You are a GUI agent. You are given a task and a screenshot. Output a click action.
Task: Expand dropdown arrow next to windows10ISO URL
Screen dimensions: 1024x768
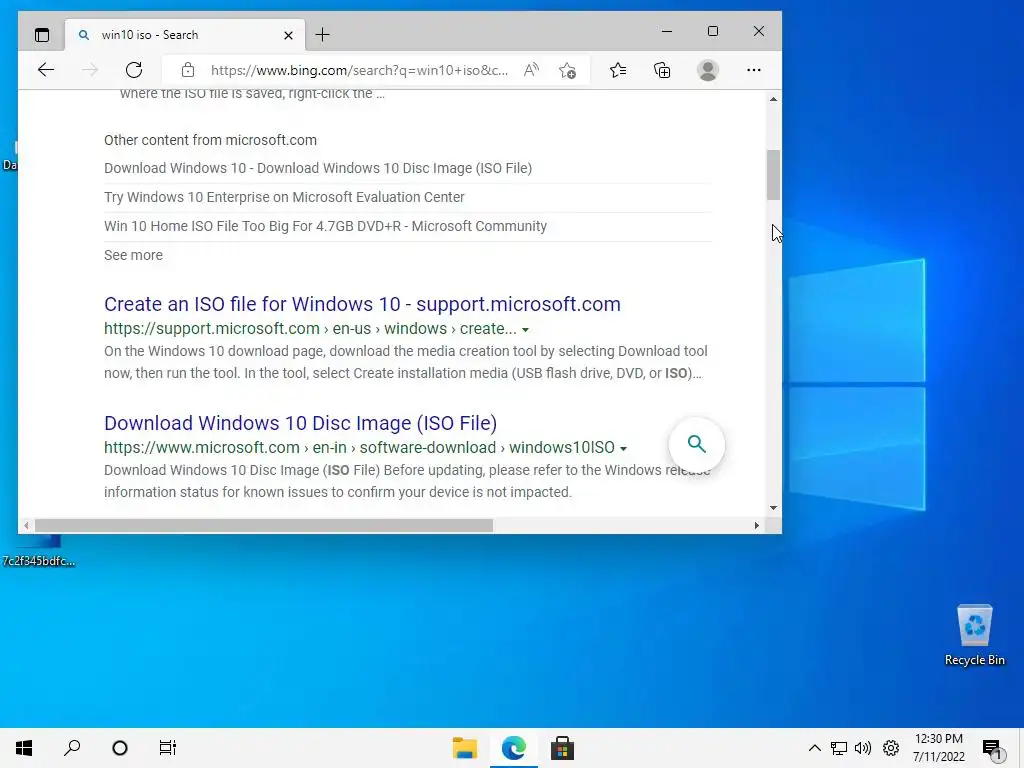tap(624, 449)
